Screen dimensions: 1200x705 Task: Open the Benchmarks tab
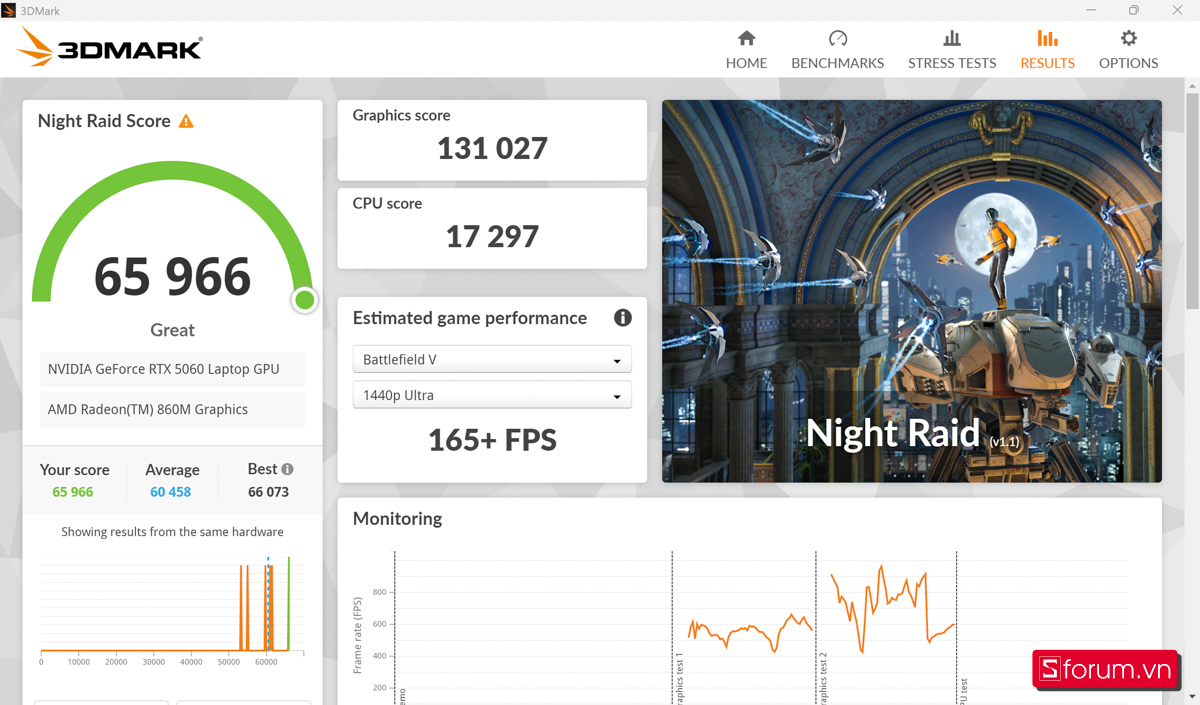(838, 49)
